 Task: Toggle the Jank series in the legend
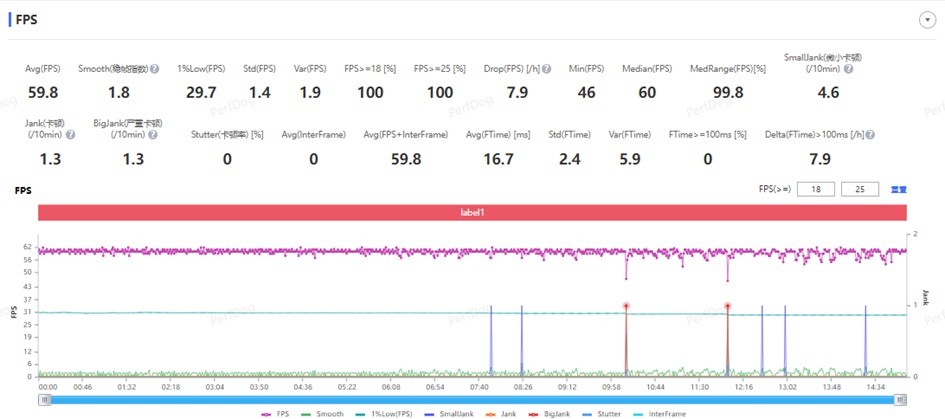pyautogui.click(x=500, y=414)
